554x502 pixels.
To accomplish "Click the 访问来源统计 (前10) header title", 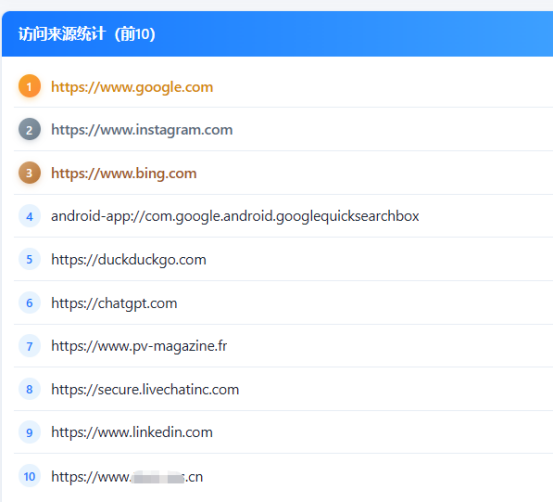I will (x=87, y=34).
